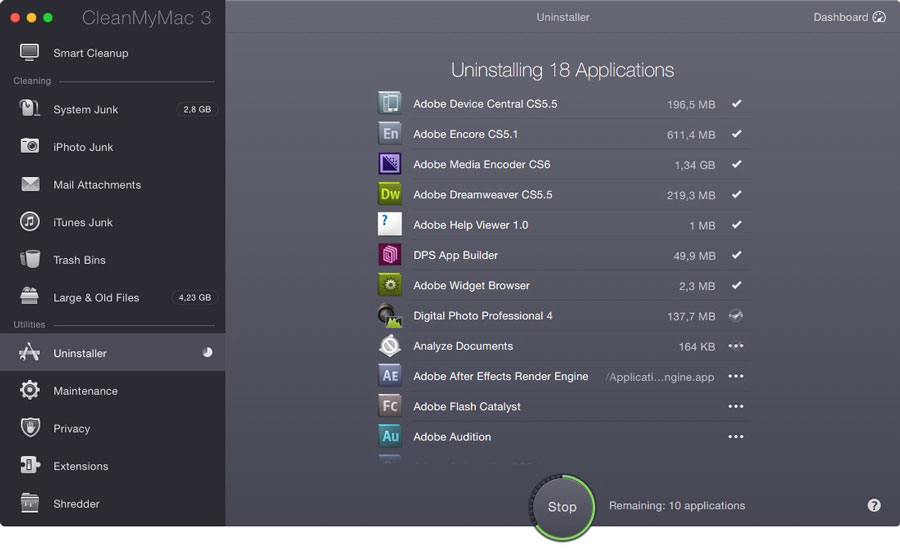Click the checkmark for Adobe Dreamweaver CS5.5
900x553 pixels.
coord(736,194)
